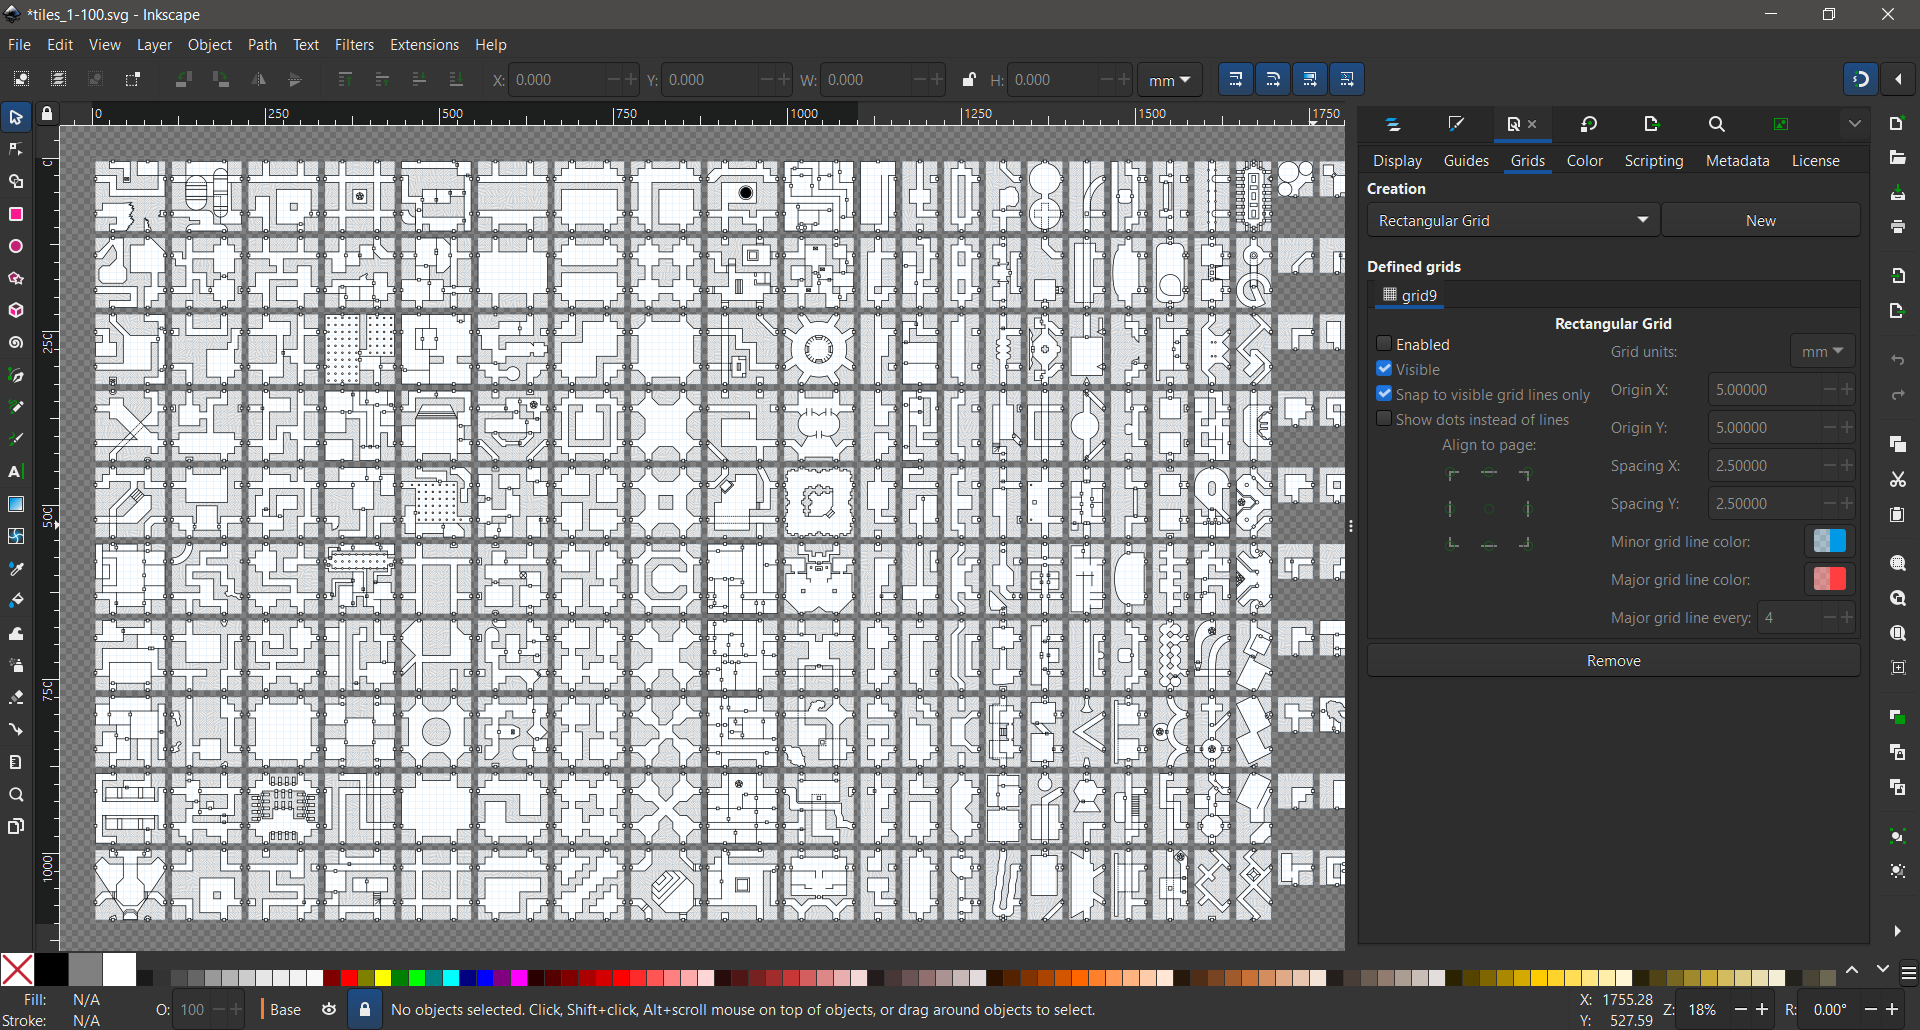Open the toolbar mm units dropdown

point(1169,80)
